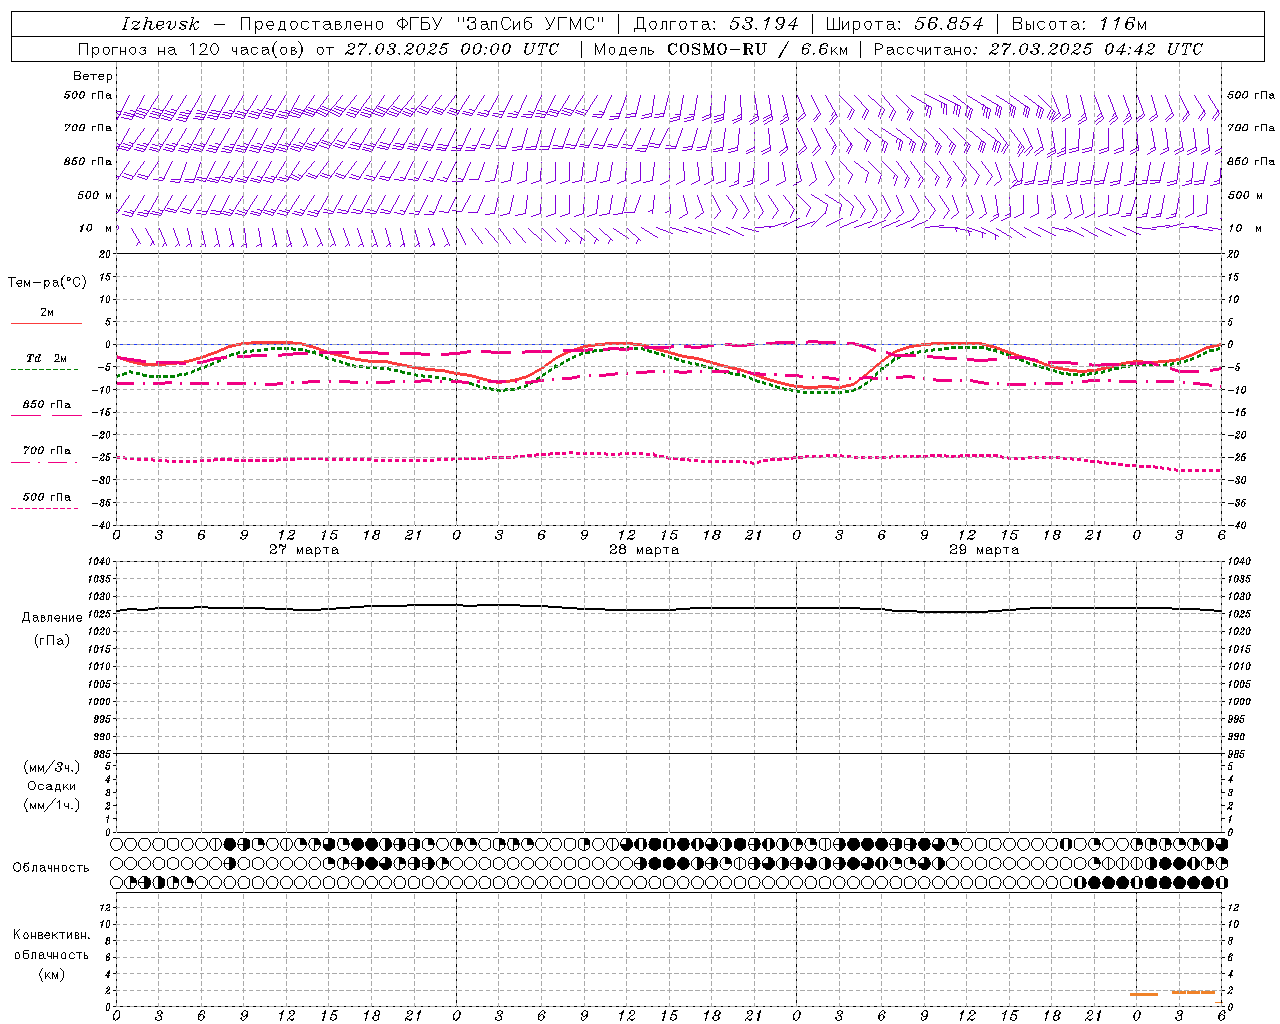Screen dimensions: 1280x1024
Task: Click the "(мм/3ч.)" precipitation unit label
Action: 52,767
